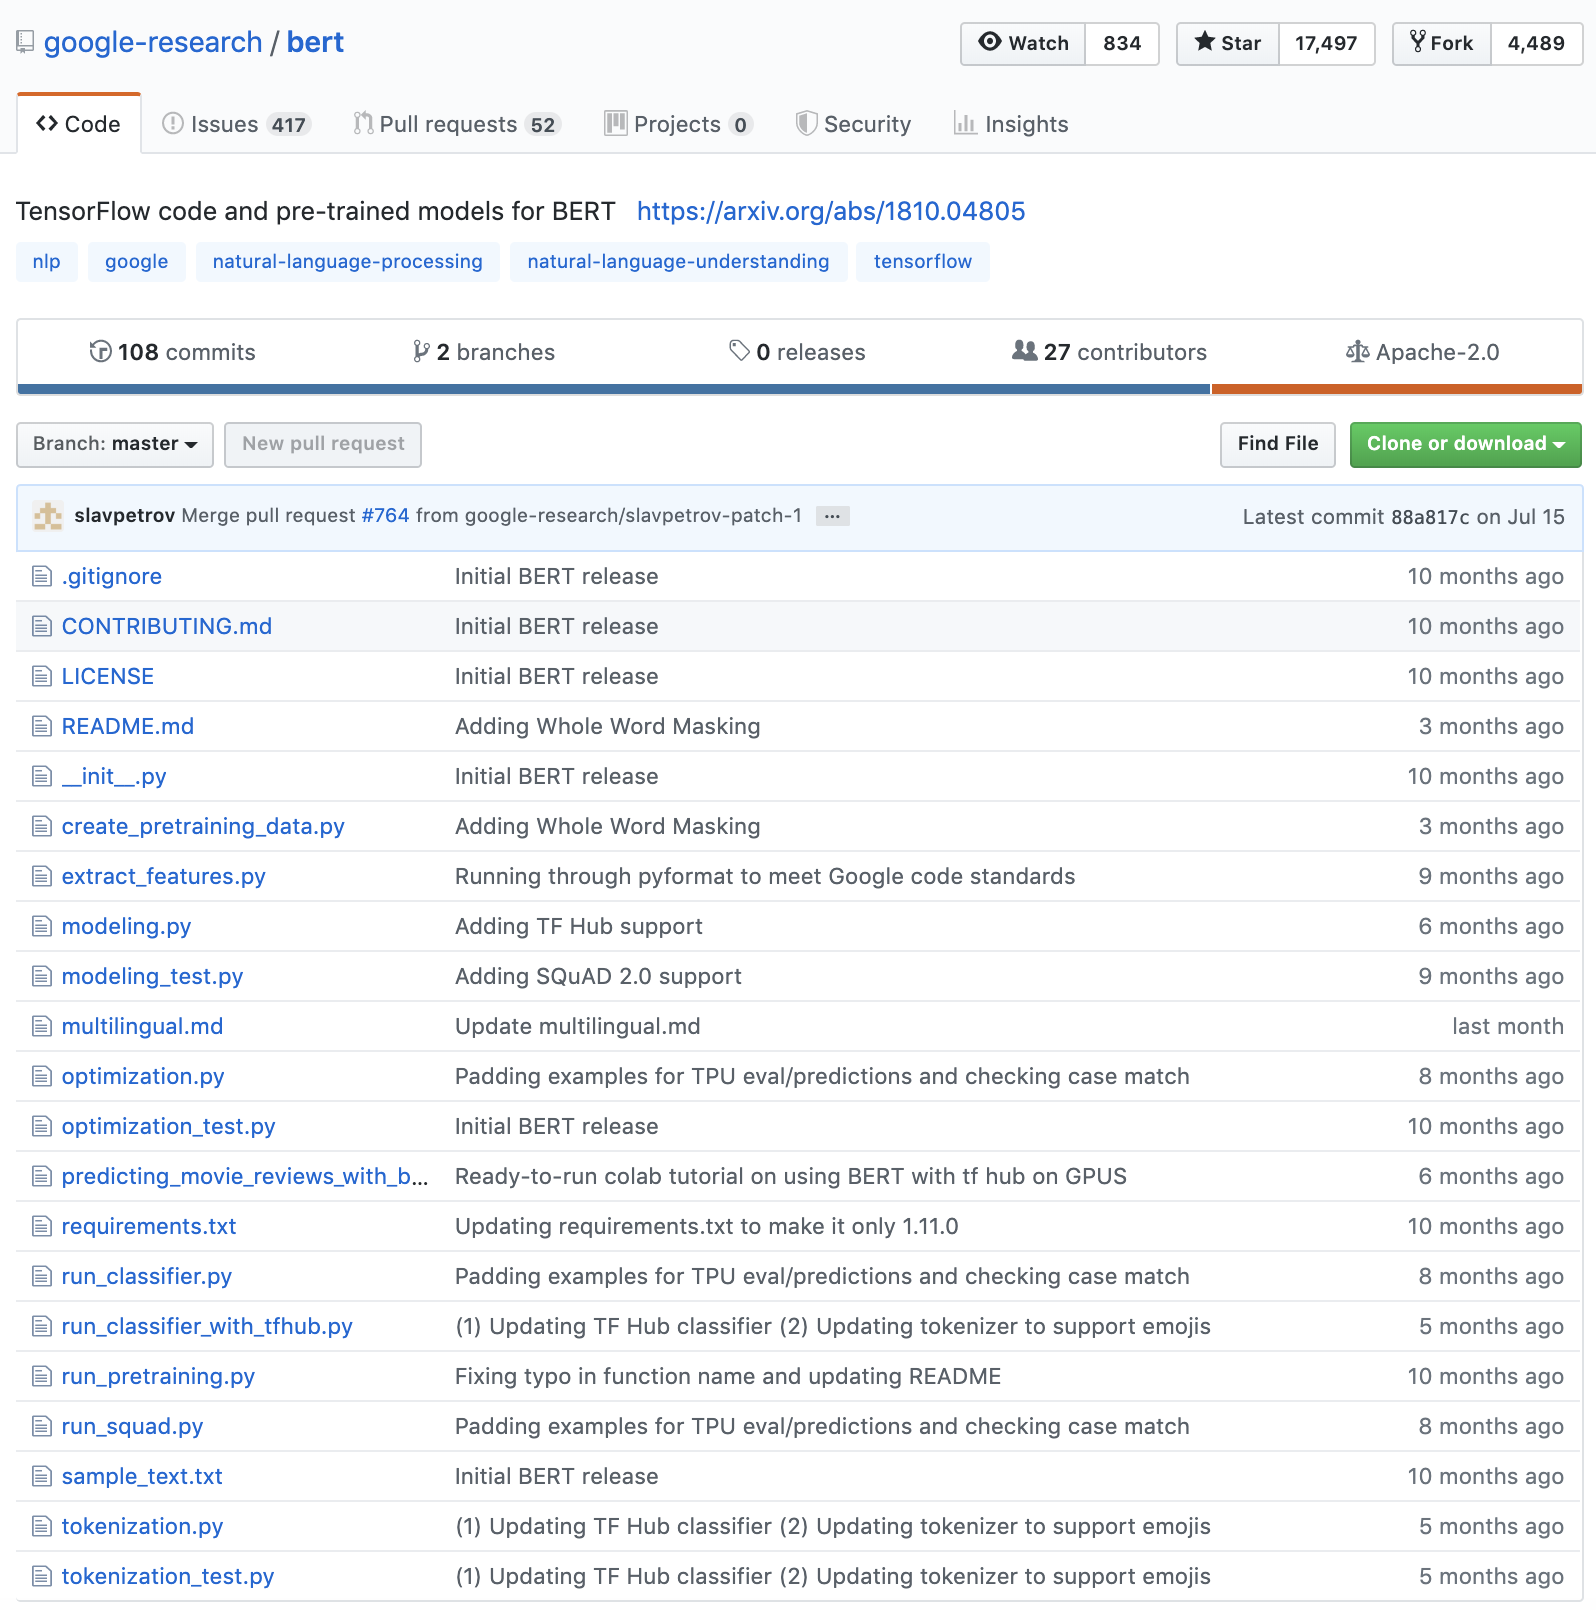The image size is (1596, 1610).
Task: Open the run_classifier_with_tfhub.py file
Action: (x=207, y=1326)
